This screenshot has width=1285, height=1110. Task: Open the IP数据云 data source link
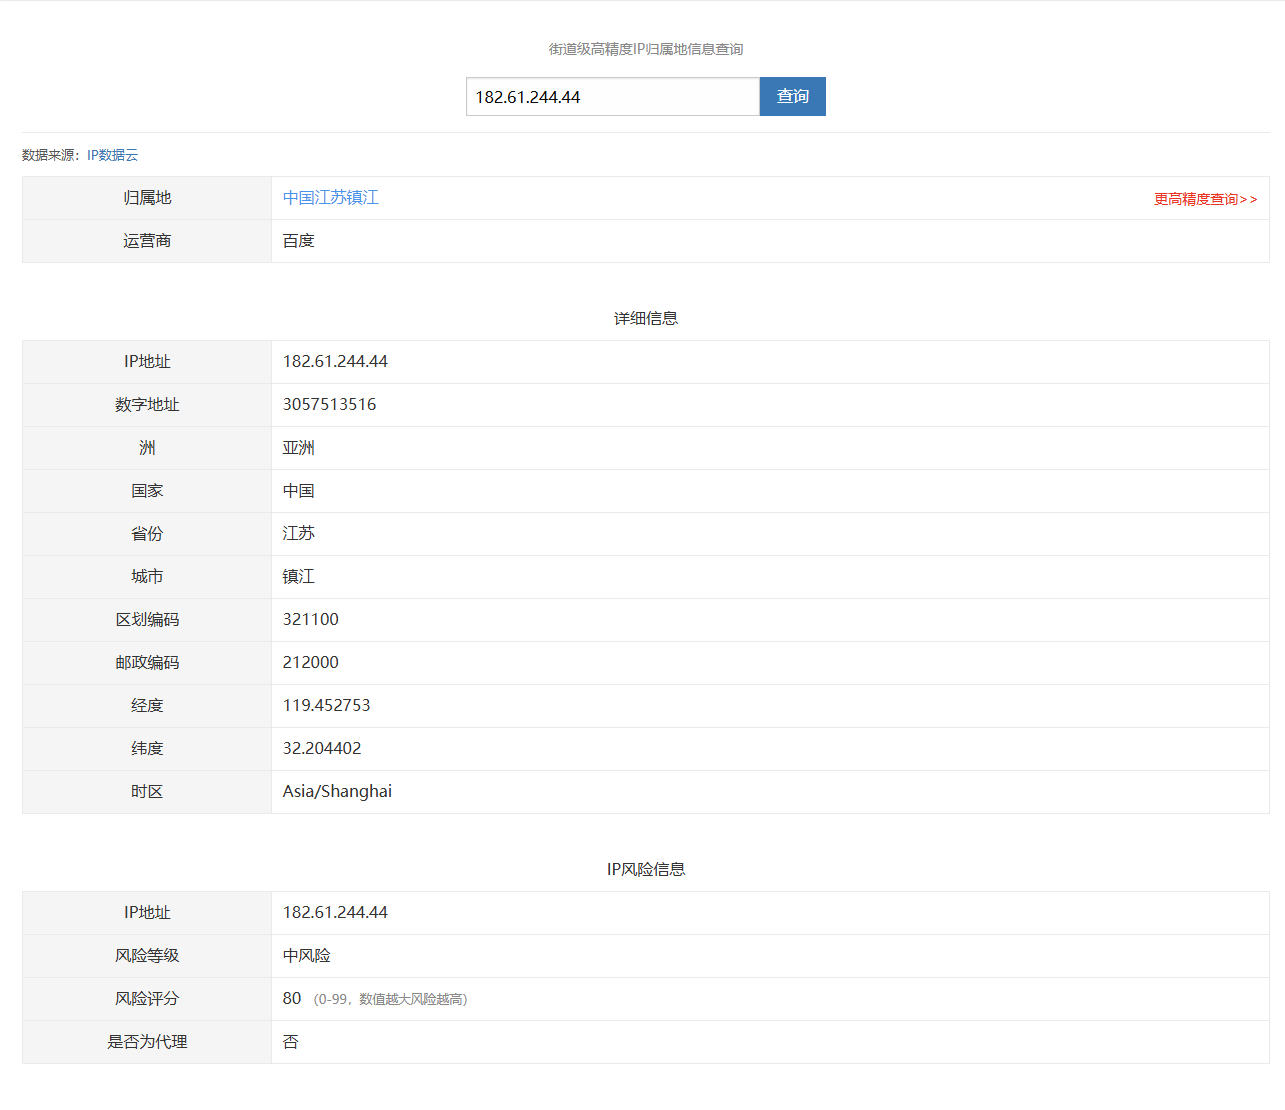(x=112, y=155)
